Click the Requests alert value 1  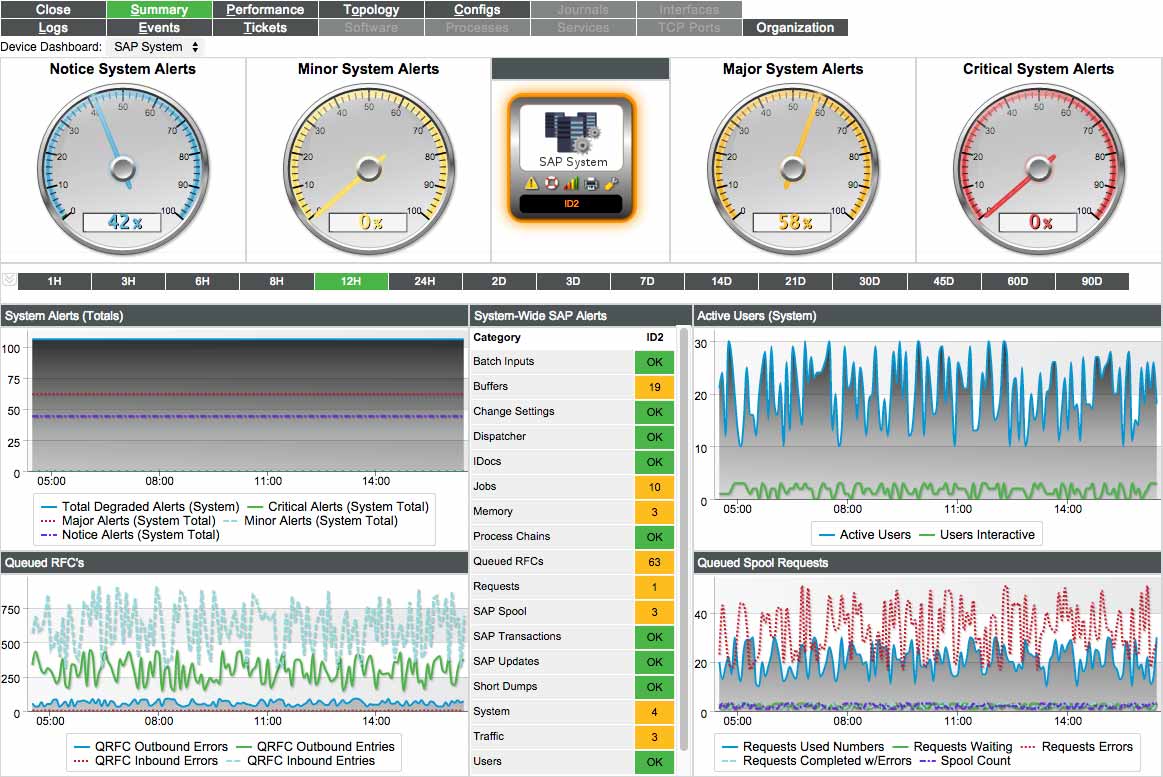pyautogui.click(x=654, y=586)
